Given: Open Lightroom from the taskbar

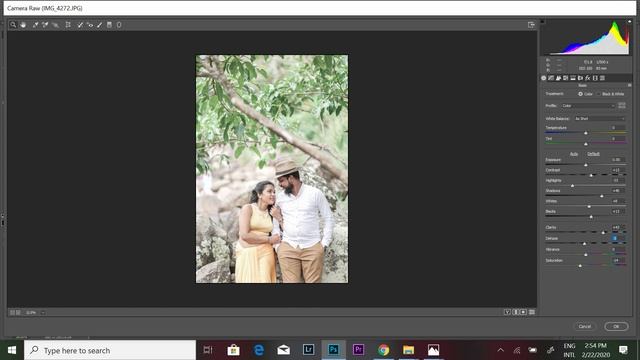Looking at the screenshot, I should click(x=308, y=350).
